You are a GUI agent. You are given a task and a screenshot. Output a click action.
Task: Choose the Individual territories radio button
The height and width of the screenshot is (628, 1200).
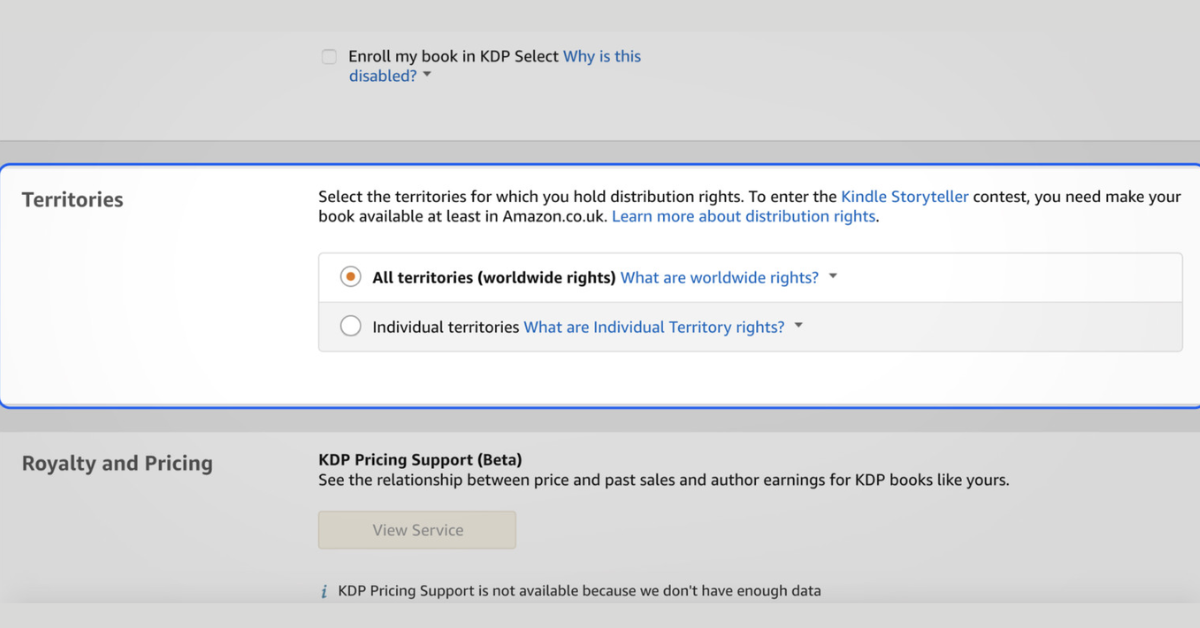click(350, 327)
